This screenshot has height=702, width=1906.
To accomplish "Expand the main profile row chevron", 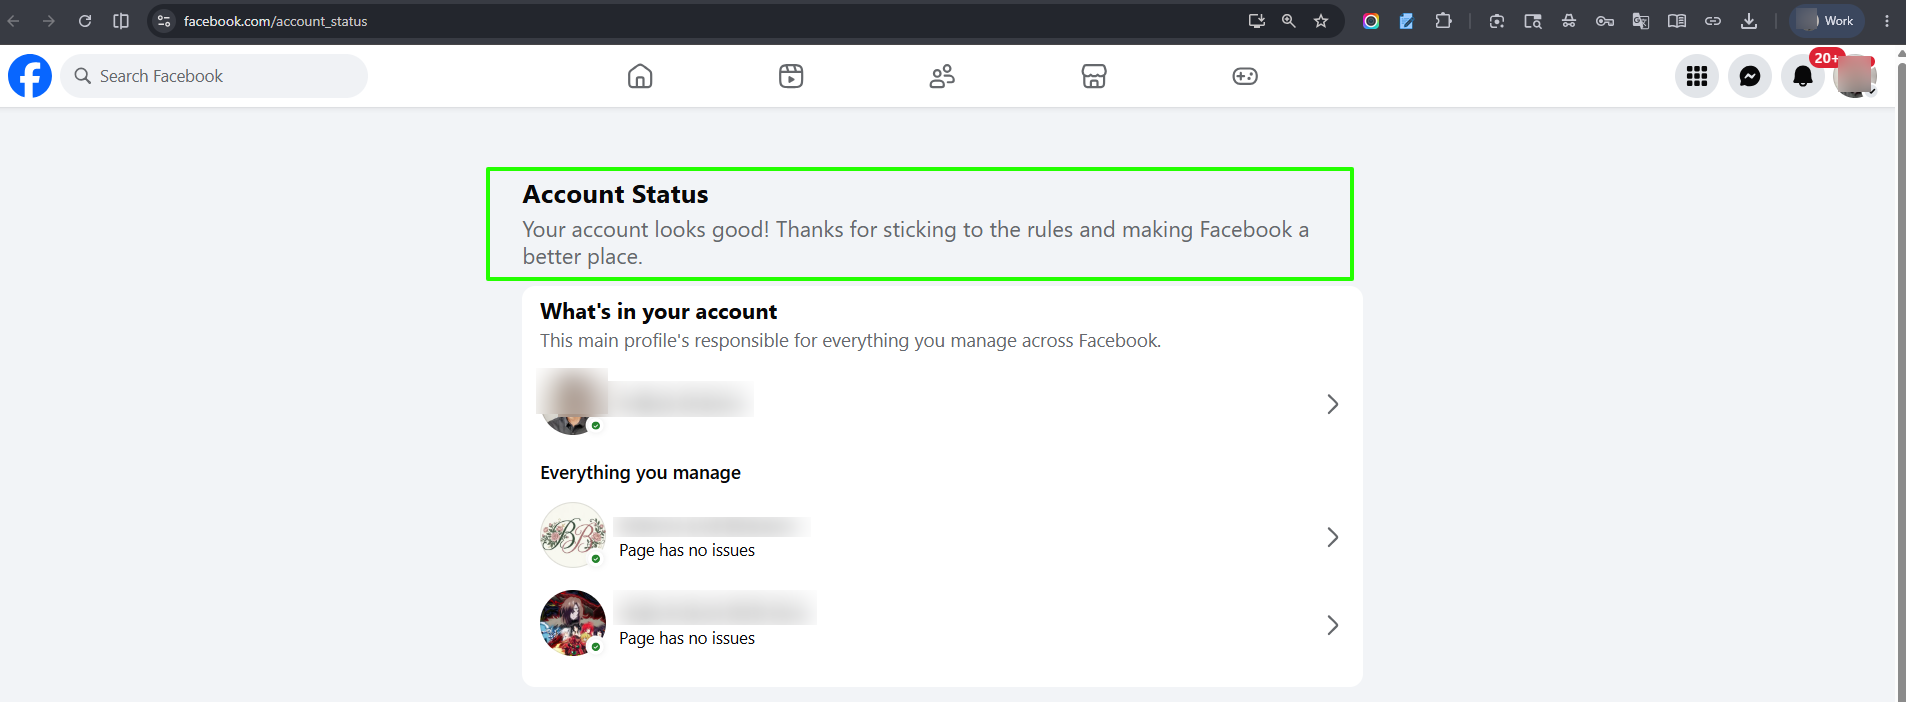I will point(1332,404).
